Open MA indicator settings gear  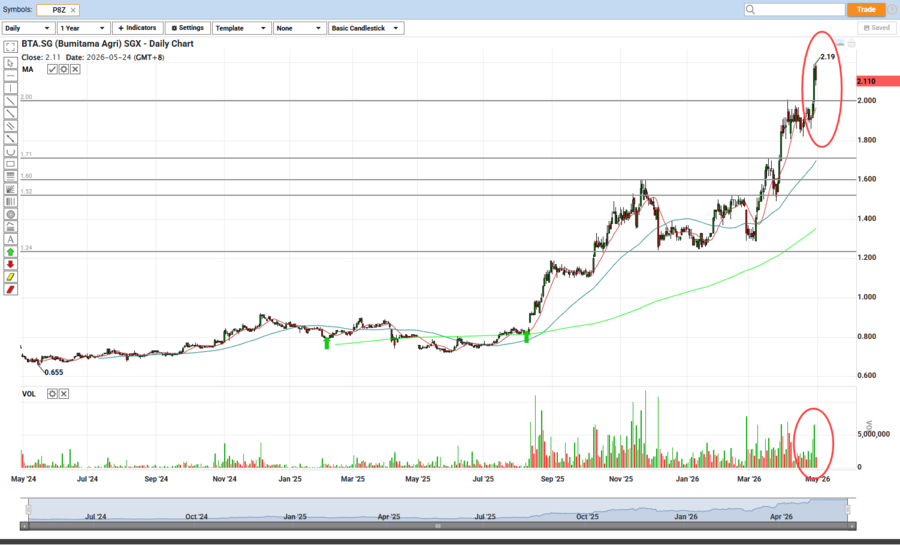coord(64,69)
